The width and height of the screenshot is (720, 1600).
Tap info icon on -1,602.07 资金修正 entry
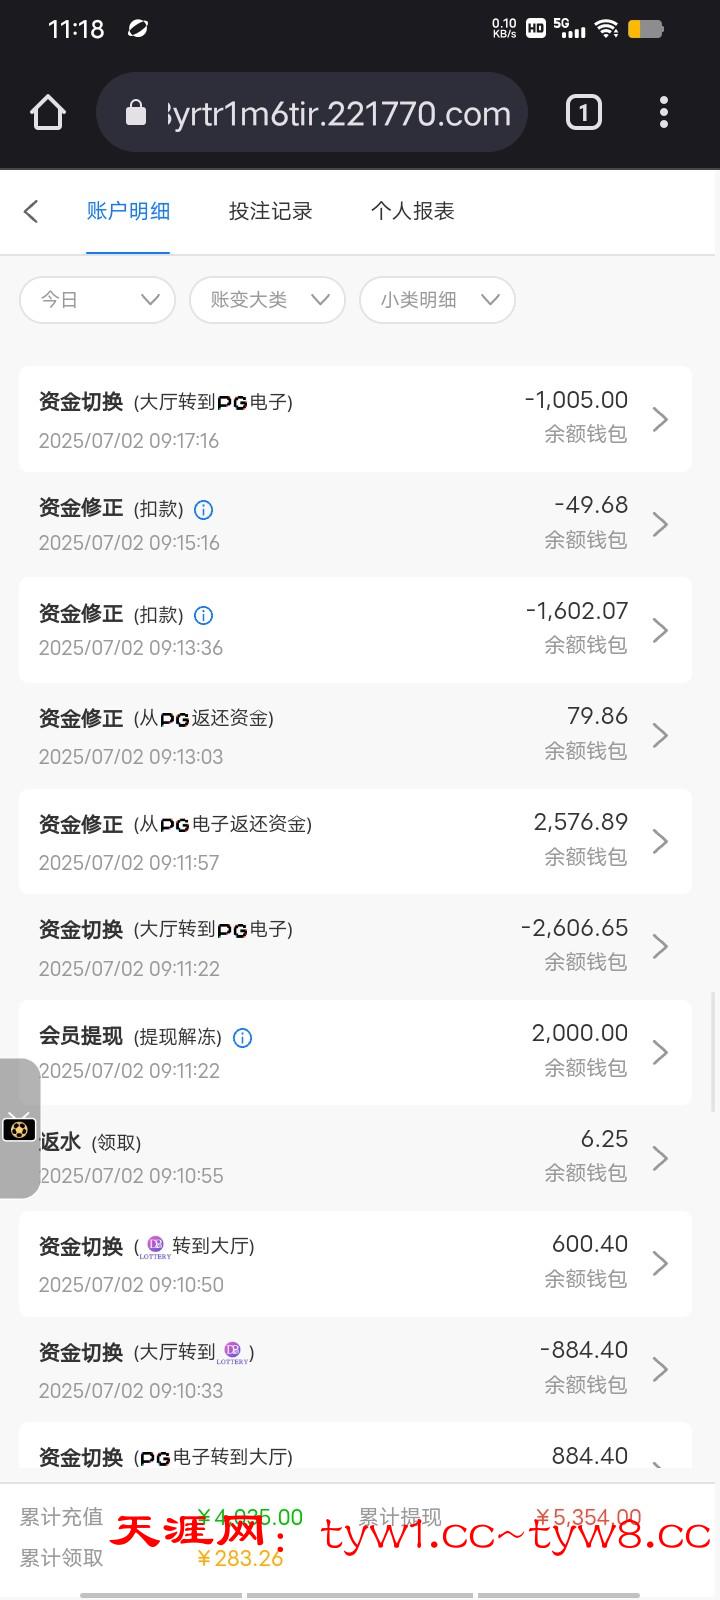click(203, 615)
